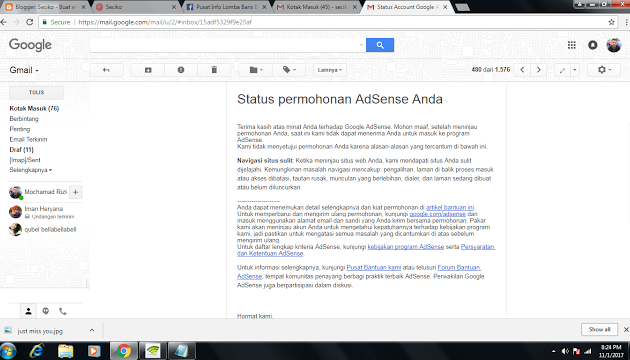Click the browser back arrow
Image resolution: width=630 pixels, height=360 pixels.
4,22
